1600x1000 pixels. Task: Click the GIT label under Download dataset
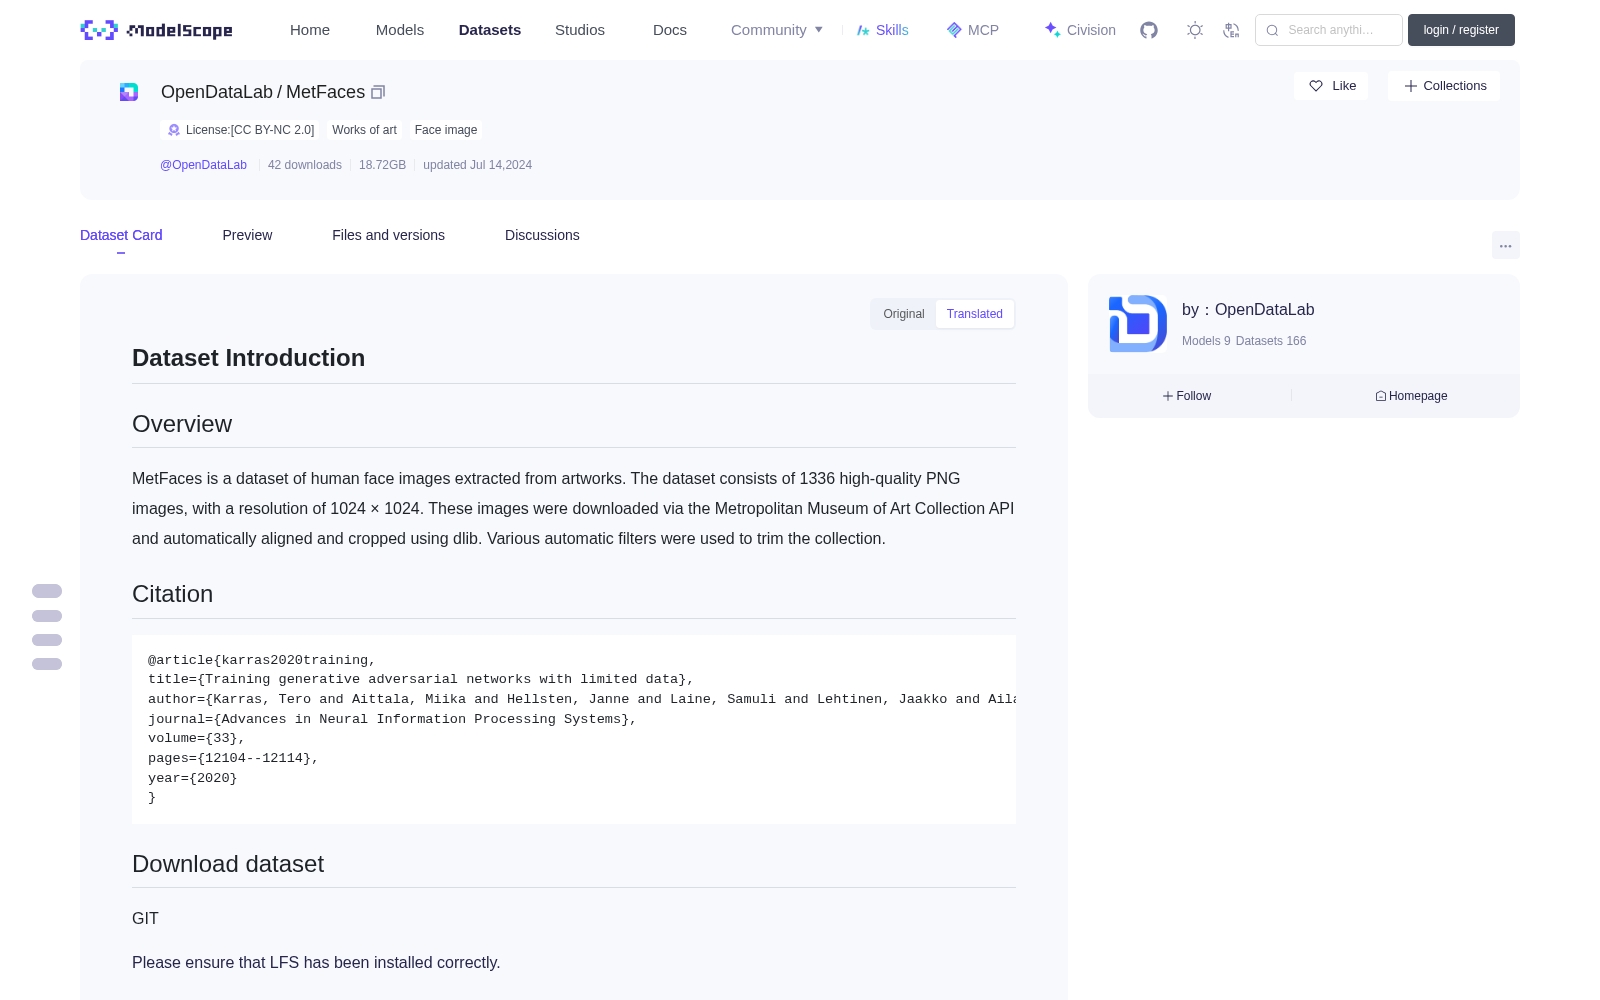145,918
